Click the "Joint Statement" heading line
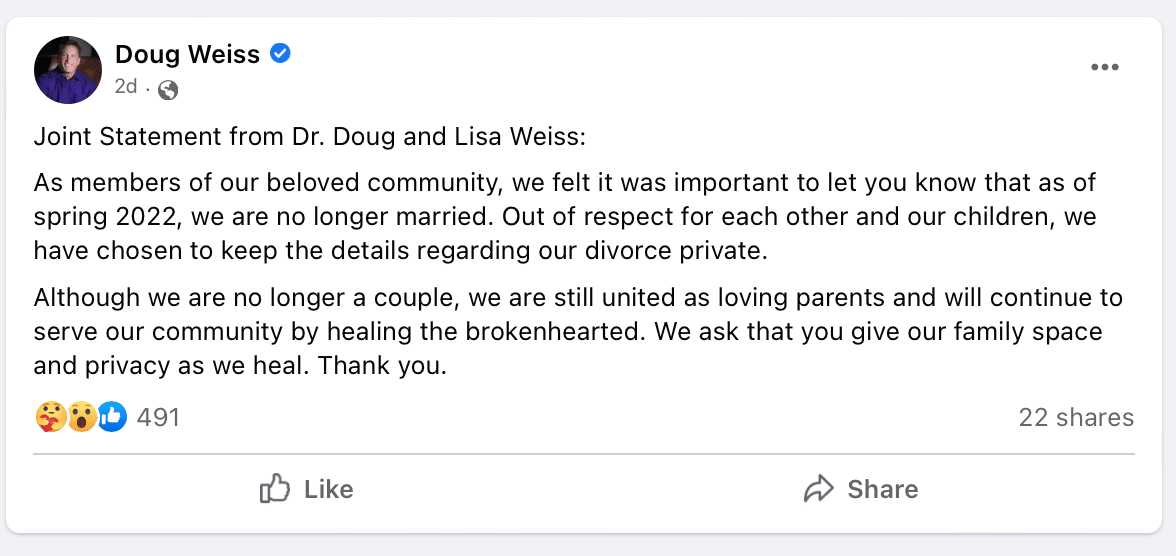Image resolution: width=1176 pixels, height=556 pixels. 309,136
